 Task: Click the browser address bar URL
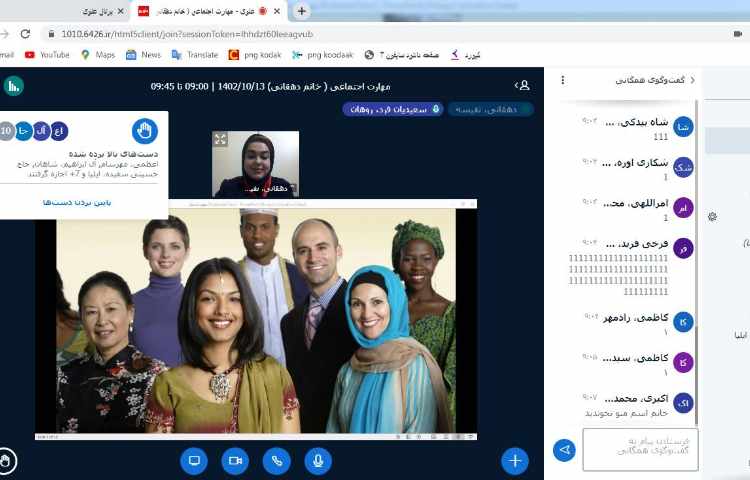(187, 34)
